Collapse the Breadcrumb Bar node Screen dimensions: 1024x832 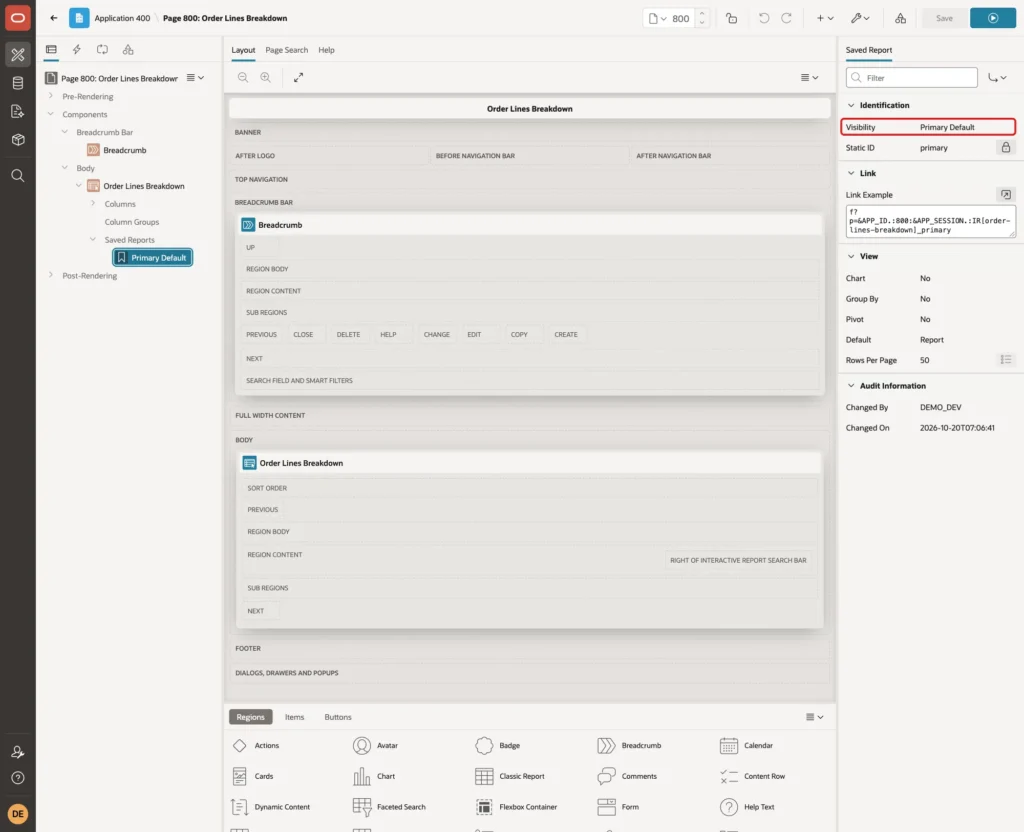click(65, 132)
